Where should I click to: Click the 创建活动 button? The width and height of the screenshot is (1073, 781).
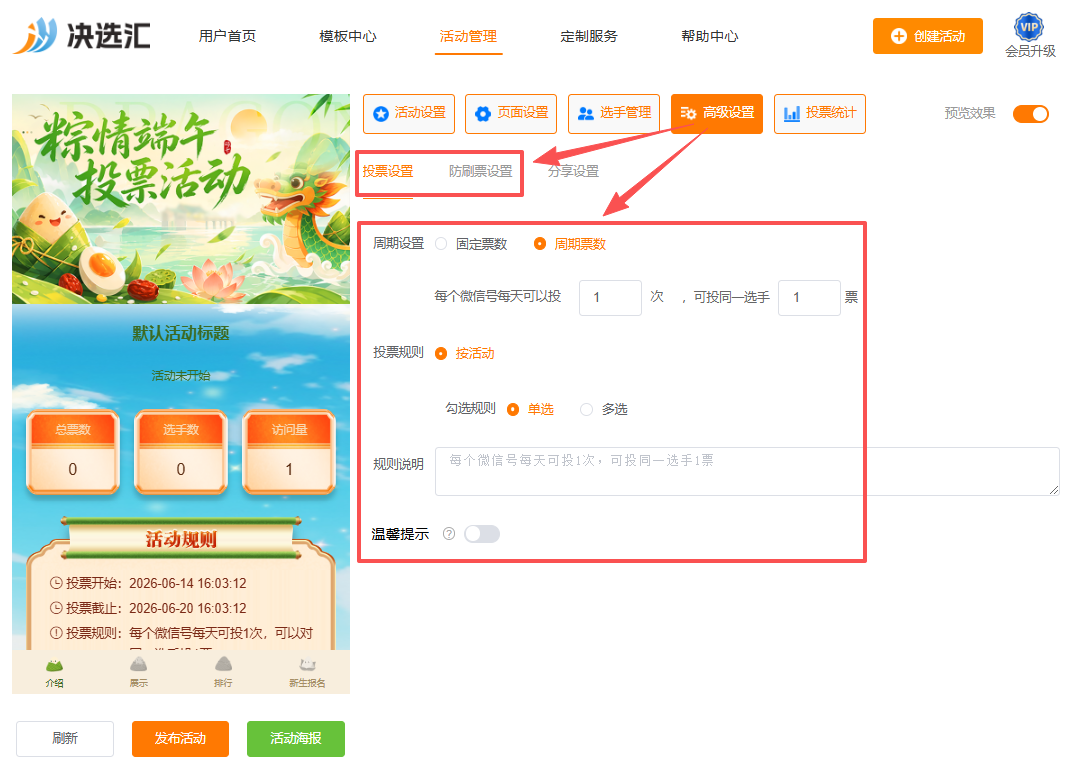[x=928, y=36]
